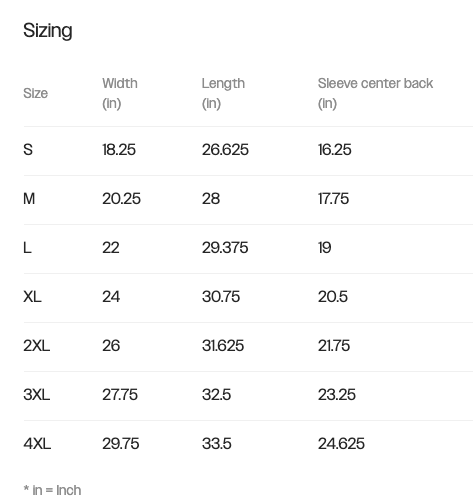Select the XL size row label
The image size is (473, 501).
tap(32, 297)
